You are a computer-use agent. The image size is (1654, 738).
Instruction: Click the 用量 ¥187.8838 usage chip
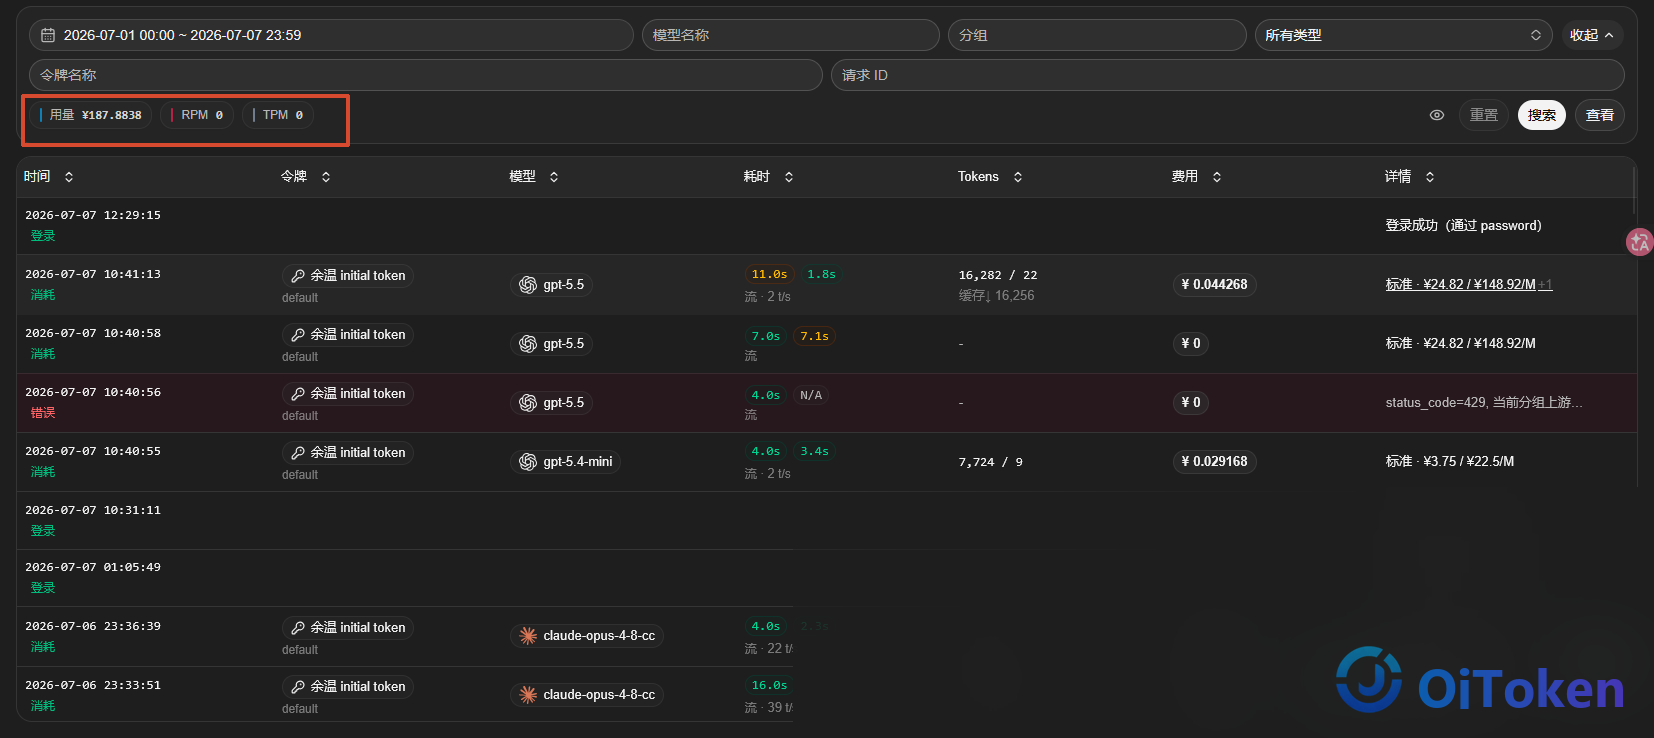click(91, 115)
